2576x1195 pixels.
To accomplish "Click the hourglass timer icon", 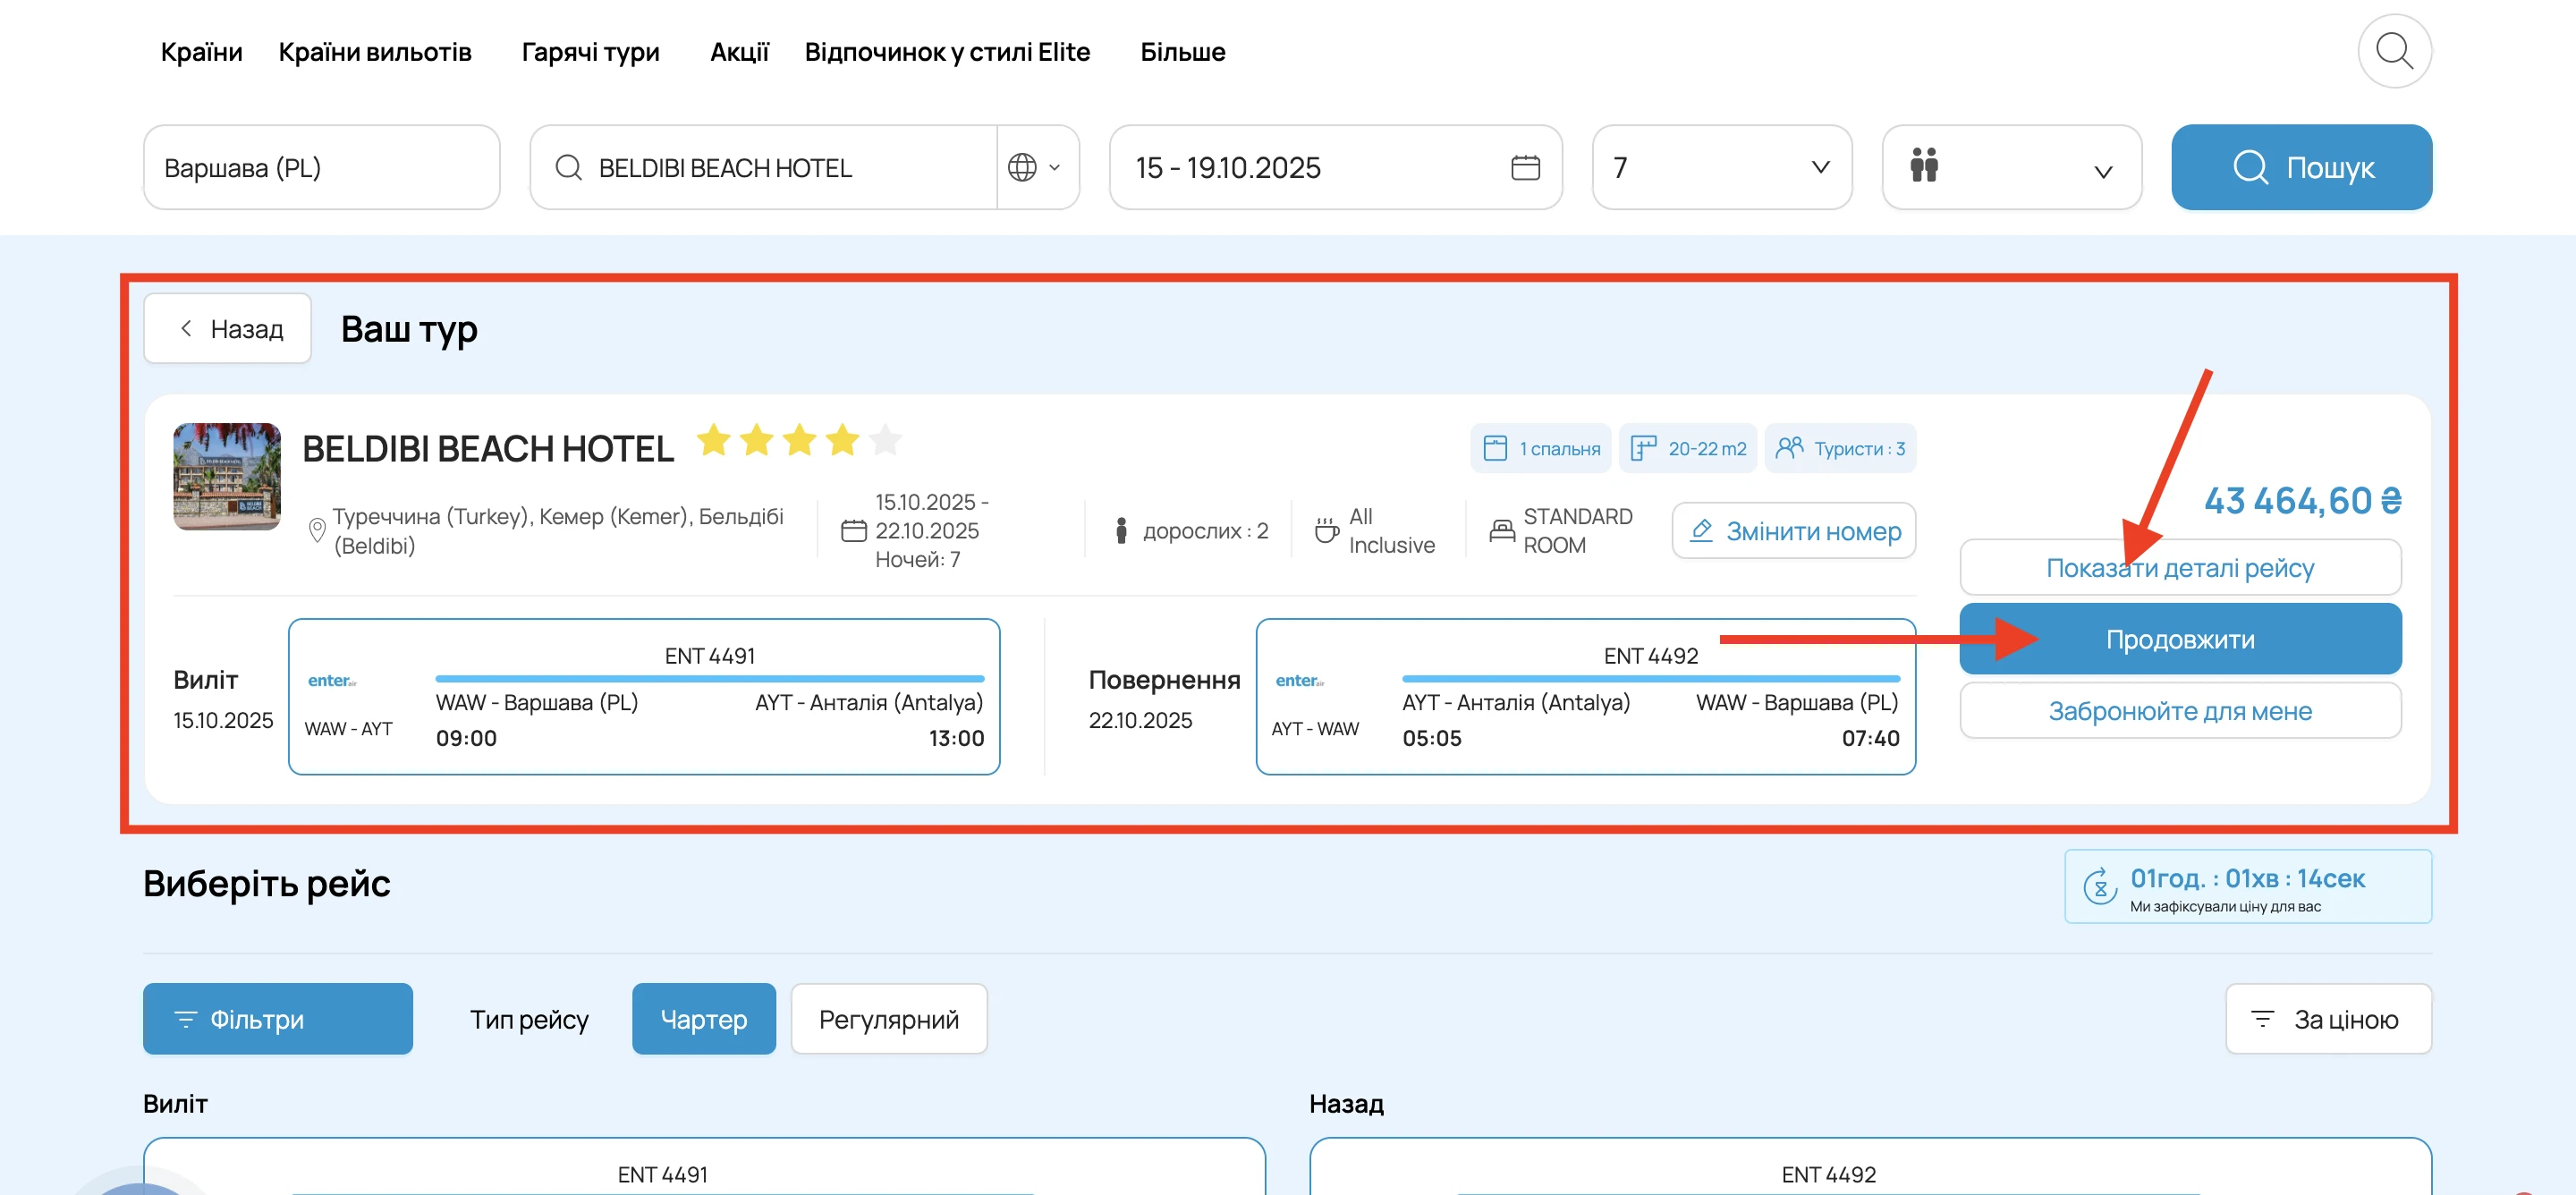I will coord(2100,886).
